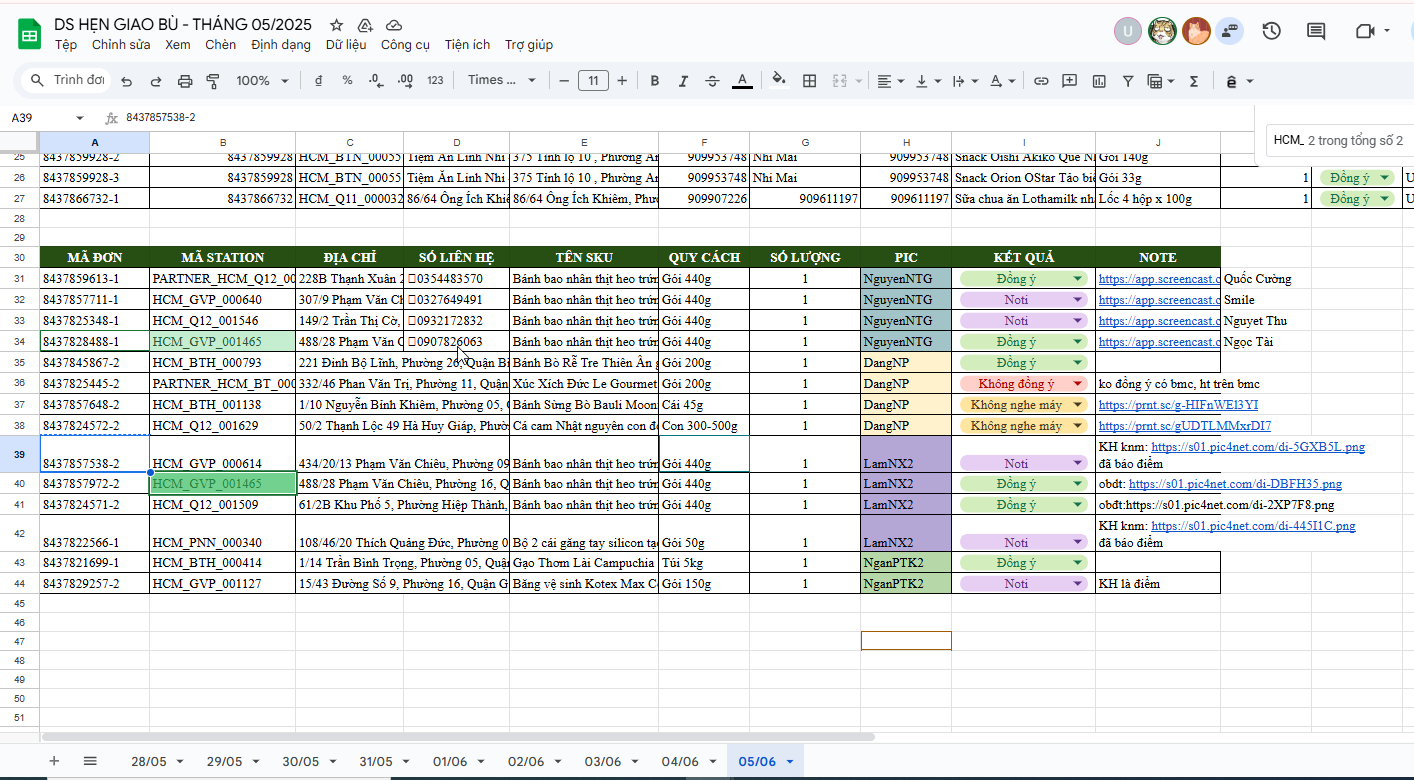
Task: Click the redo icon
Action: coord(156,81)
